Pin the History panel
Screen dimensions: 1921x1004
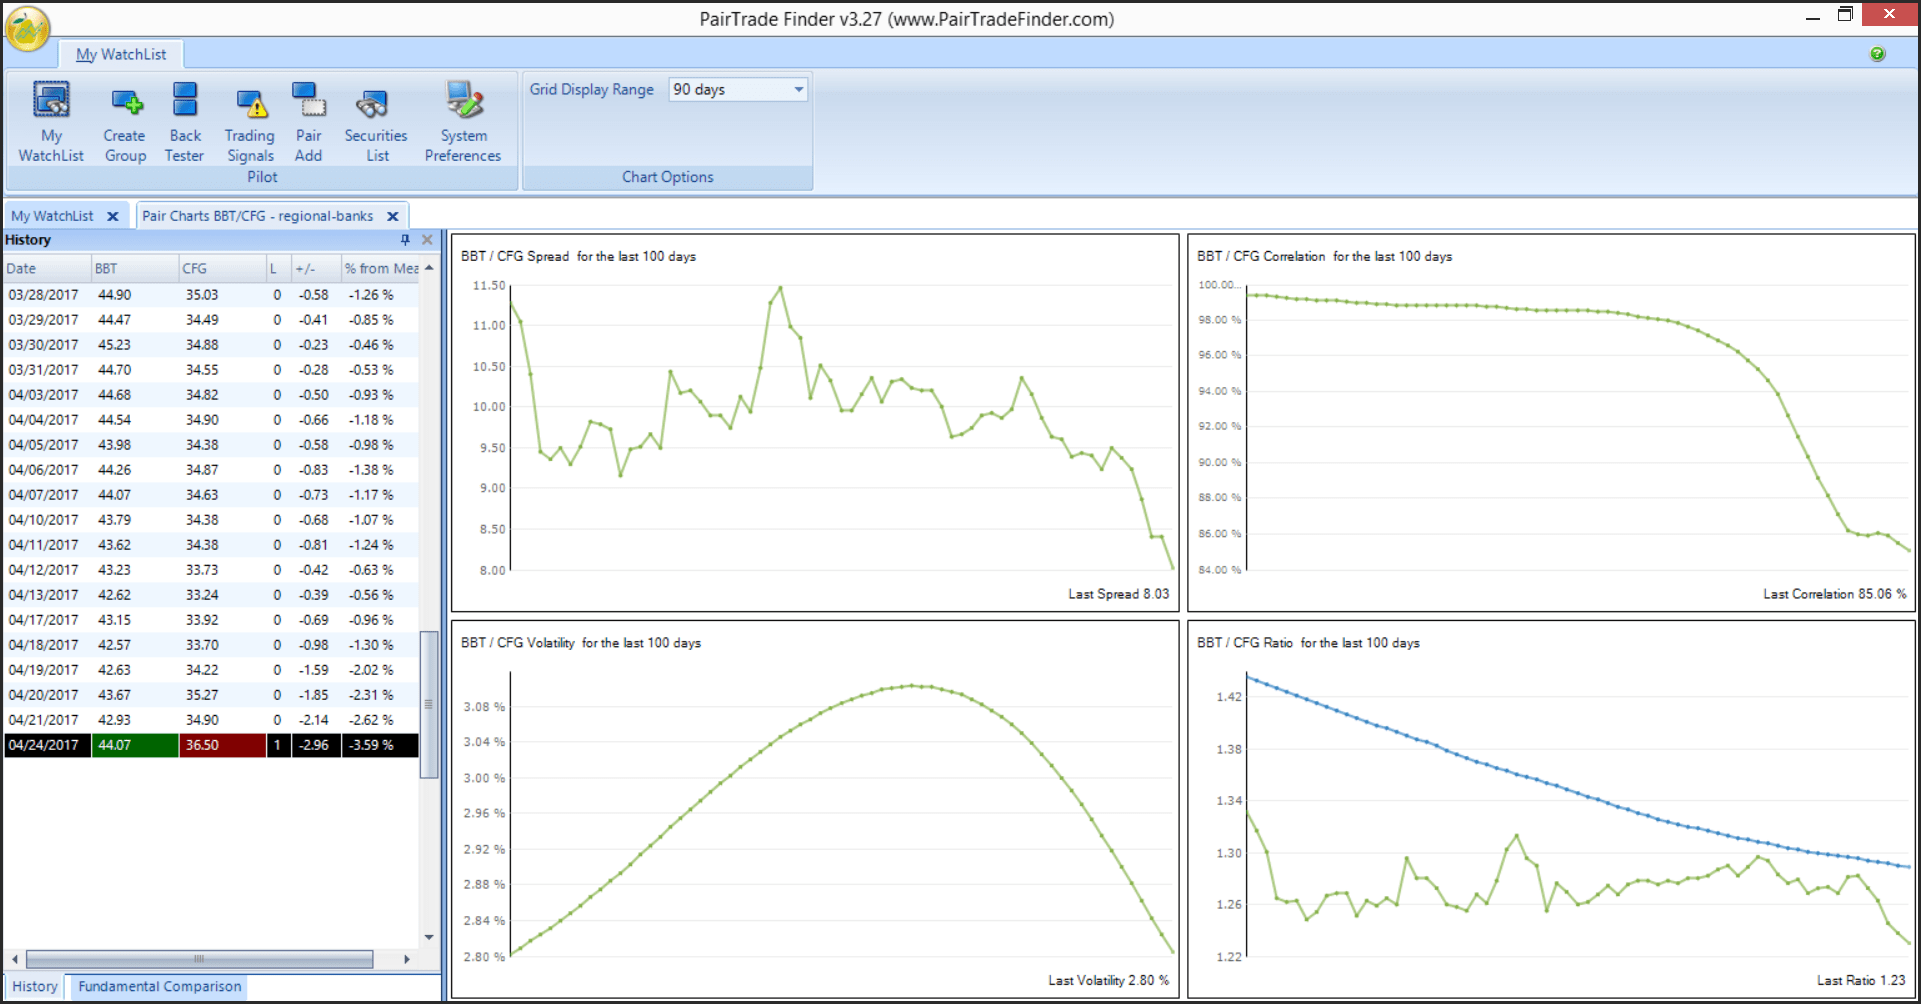405,240
